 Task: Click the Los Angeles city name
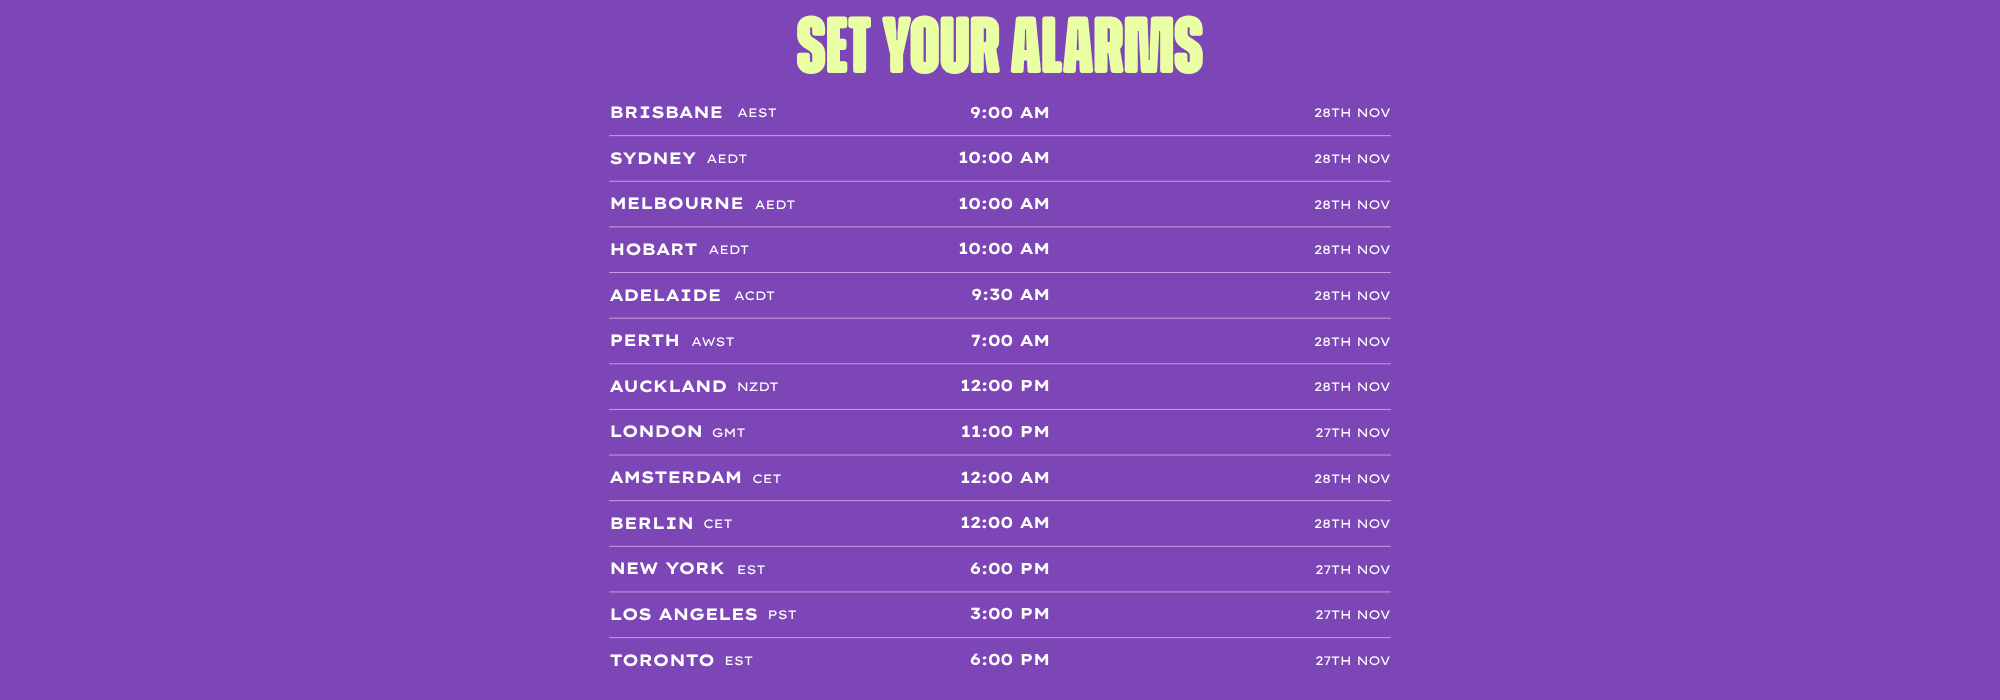683,615
